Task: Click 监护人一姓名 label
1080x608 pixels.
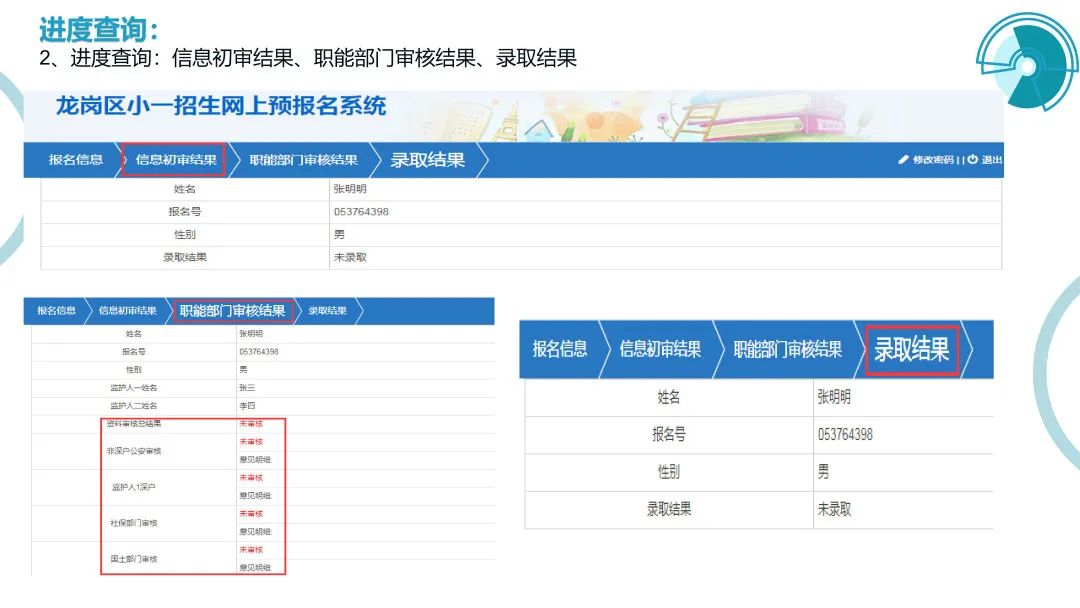Action: coord(134,388)
